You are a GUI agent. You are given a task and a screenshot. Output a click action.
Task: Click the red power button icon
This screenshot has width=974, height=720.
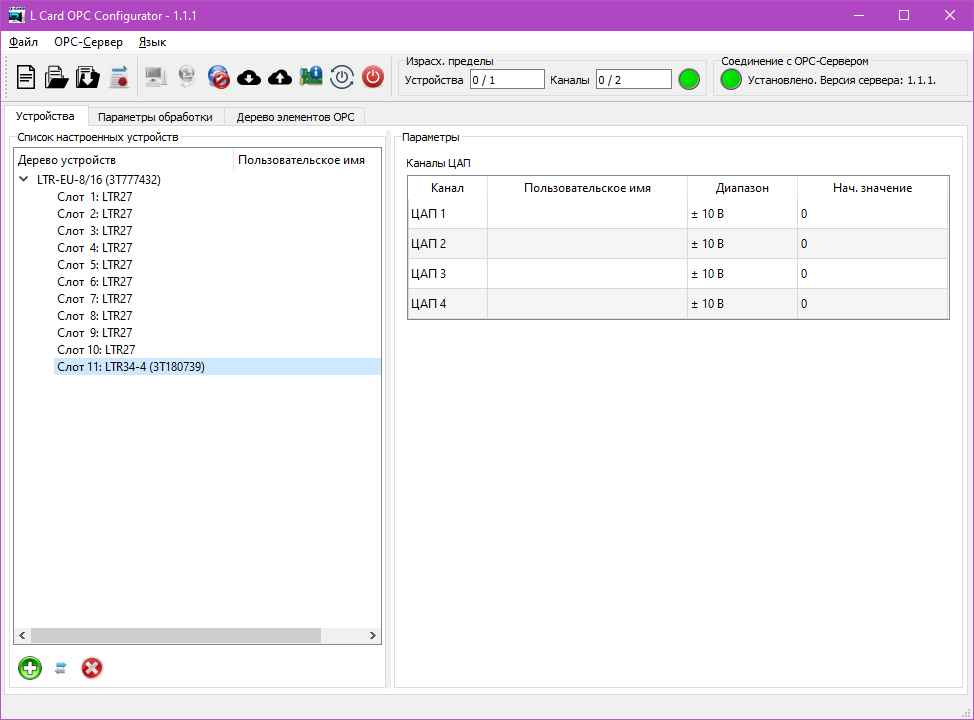(373, 77)
